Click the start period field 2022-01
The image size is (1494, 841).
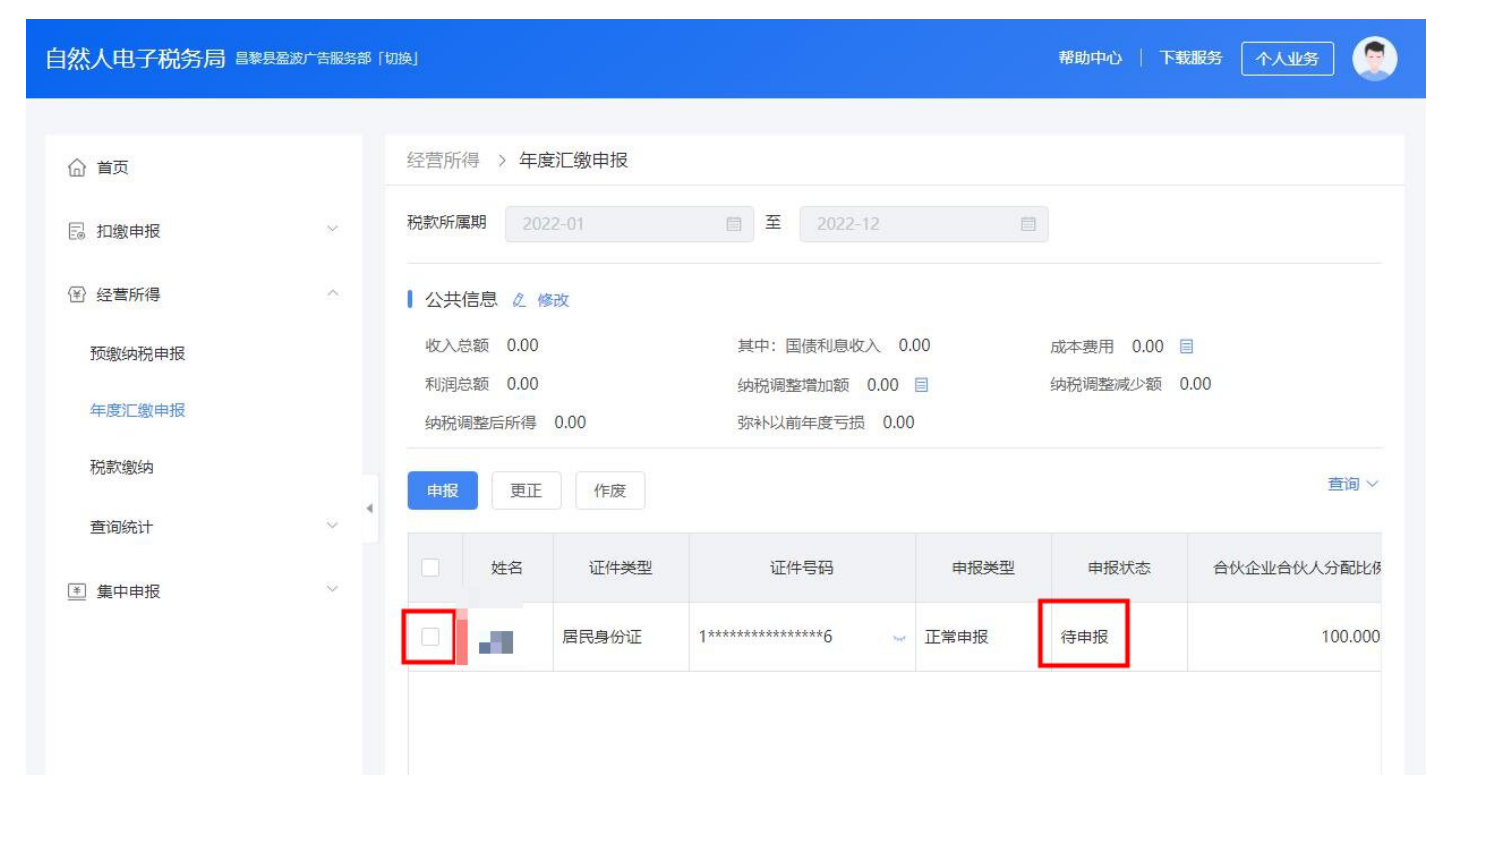[629, 224]
